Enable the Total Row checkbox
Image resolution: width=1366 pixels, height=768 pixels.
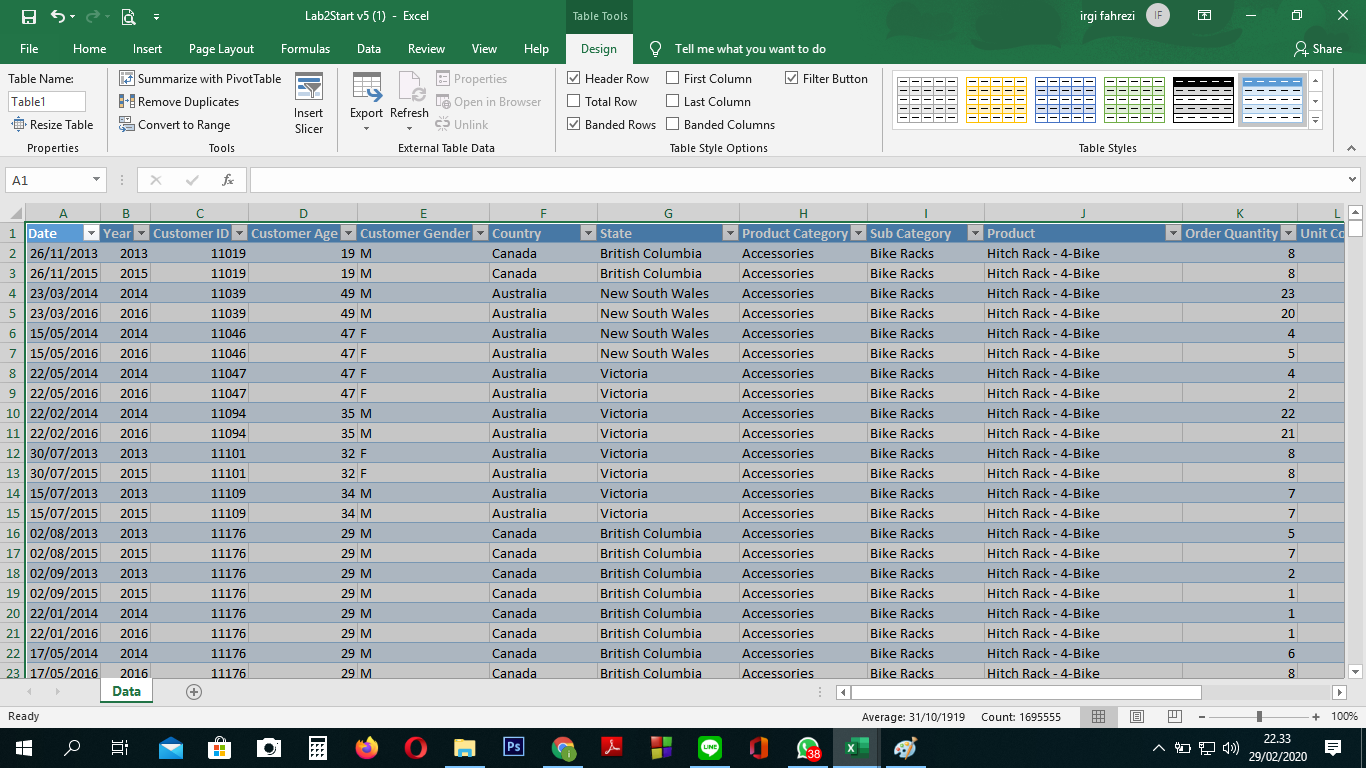(x=574, y=102)
